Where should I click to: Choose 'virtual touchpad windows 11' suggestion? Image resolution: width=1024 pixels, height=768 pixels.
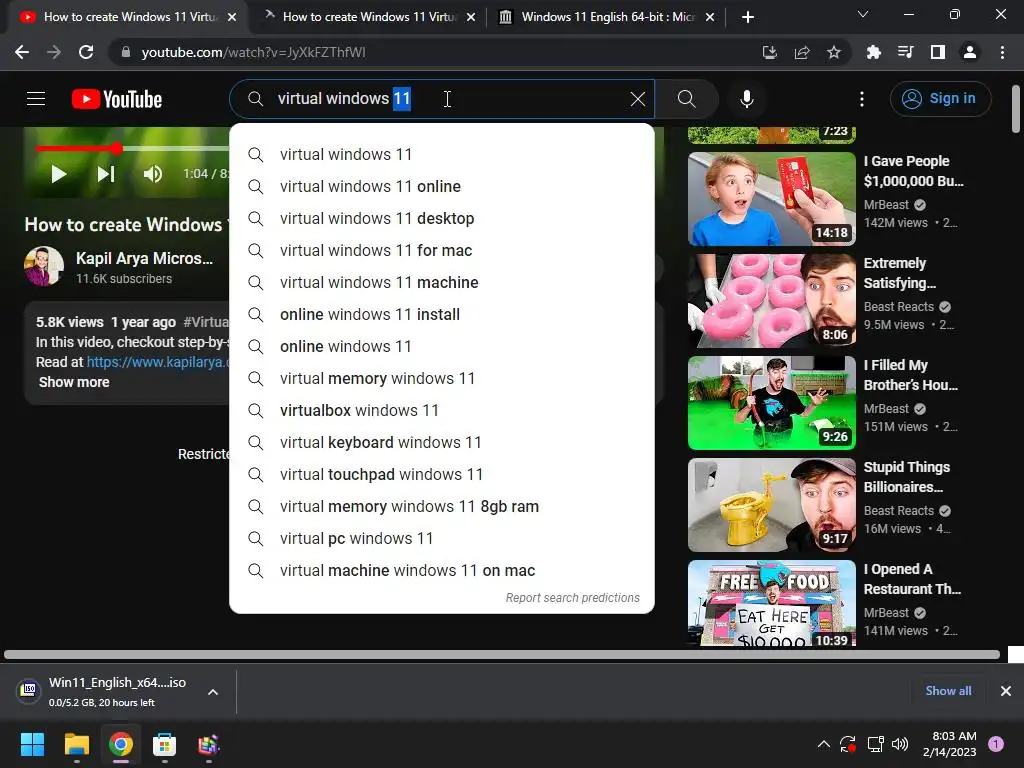pos(441,474)
